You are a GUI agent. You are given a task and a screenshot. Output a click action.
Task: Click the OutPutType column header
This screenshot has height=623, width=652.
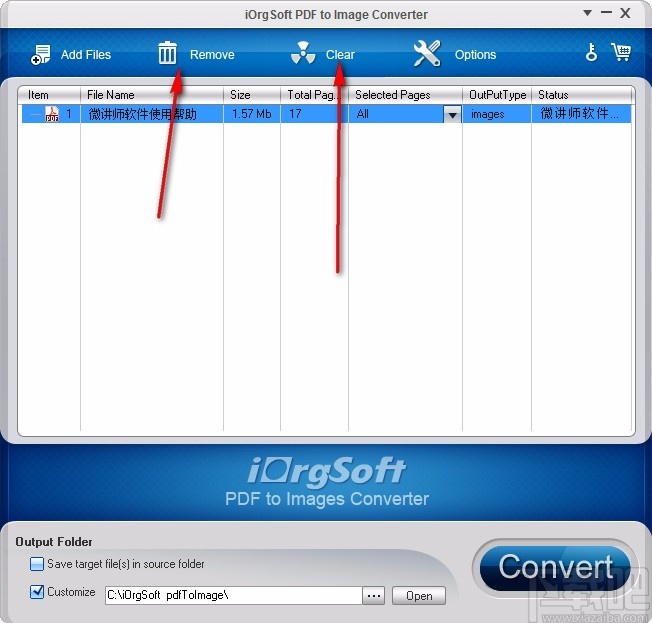coord(497,95)
